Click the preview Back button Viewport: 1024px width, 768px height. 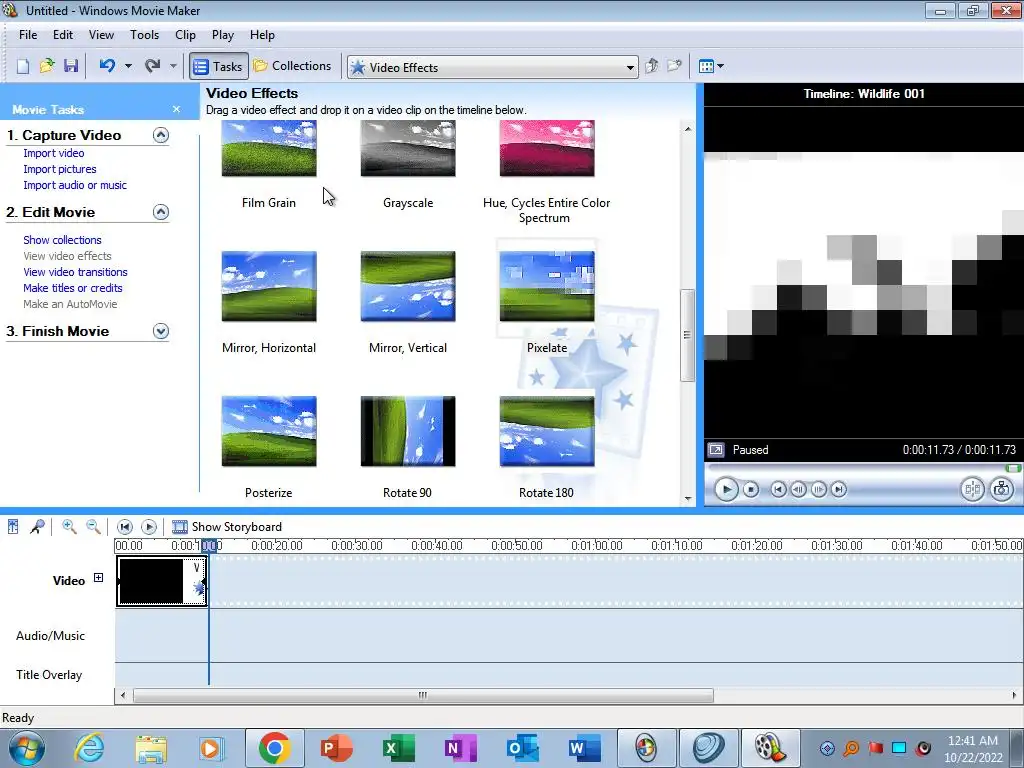pyautogui.click(x=778, y=489)
